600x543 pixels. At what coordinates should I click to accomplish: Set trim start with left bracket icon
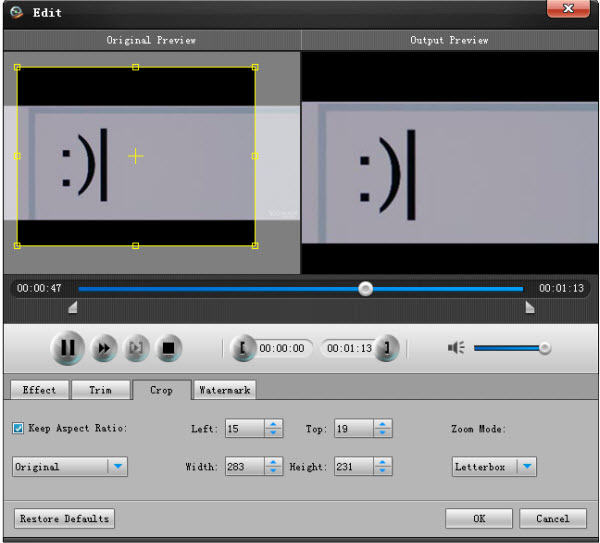tap(241, 348)
